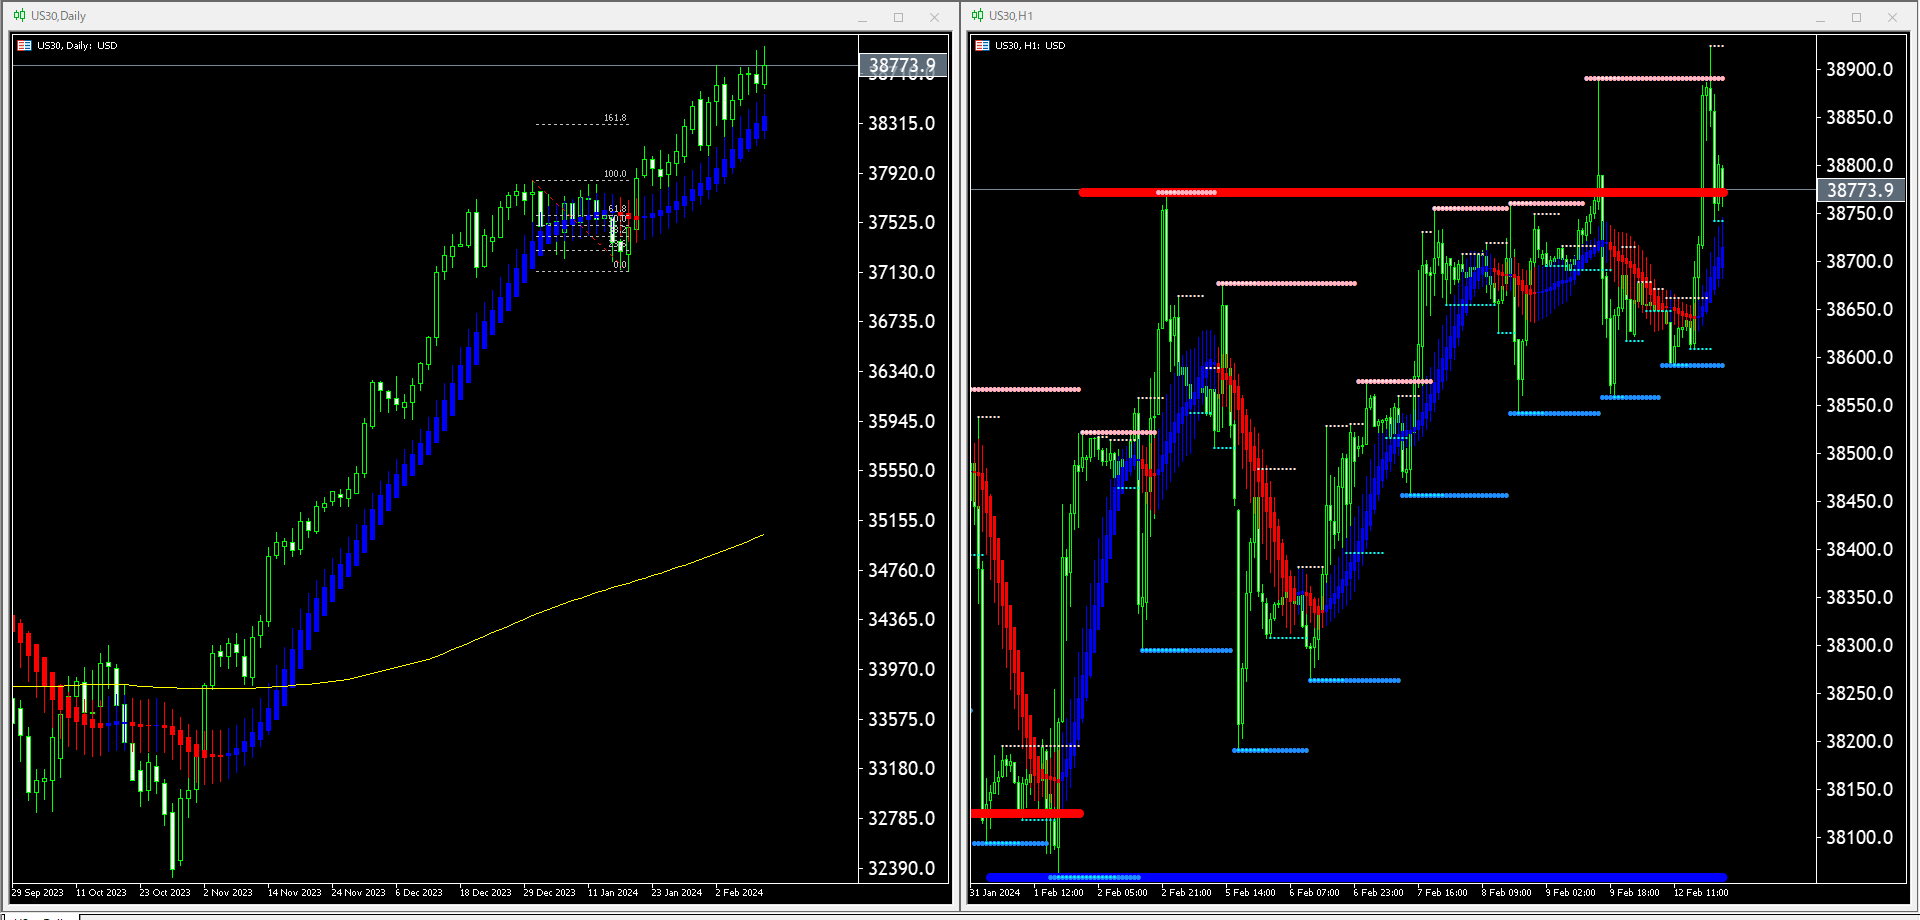This screenshot has height=920, width=1920.
Task: Click the US30,Daily window chart icon
Action: (x=19, y=16)
